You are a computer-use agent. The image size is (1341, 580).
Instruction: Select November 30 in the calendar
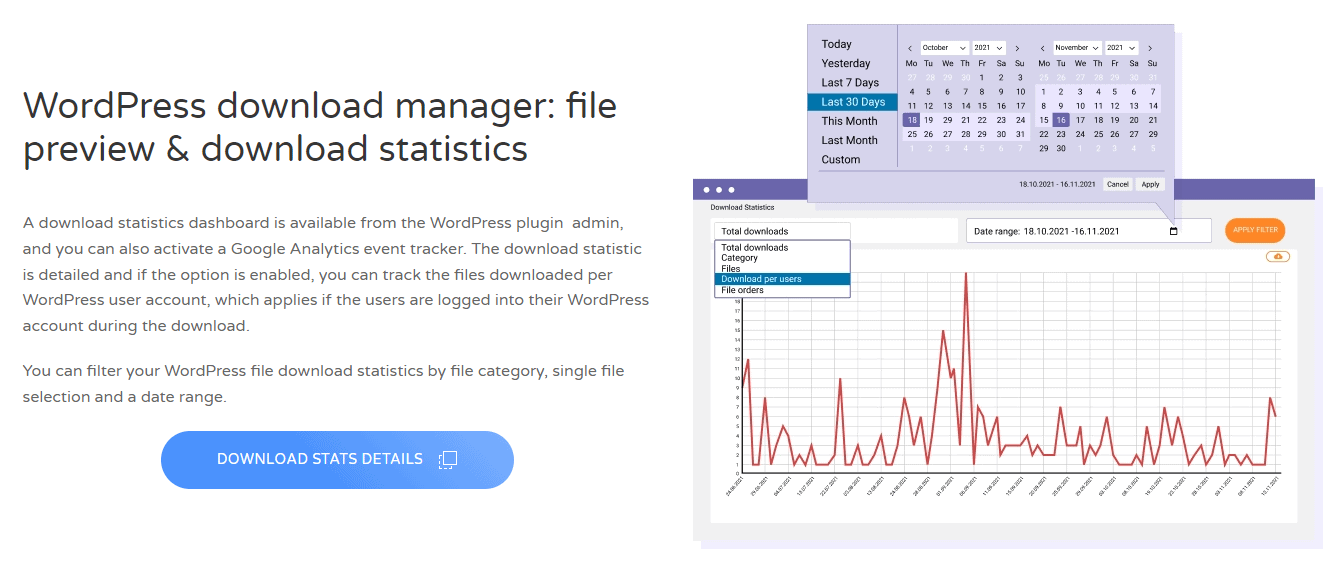pyautogui.click(x=1062, y=148)
